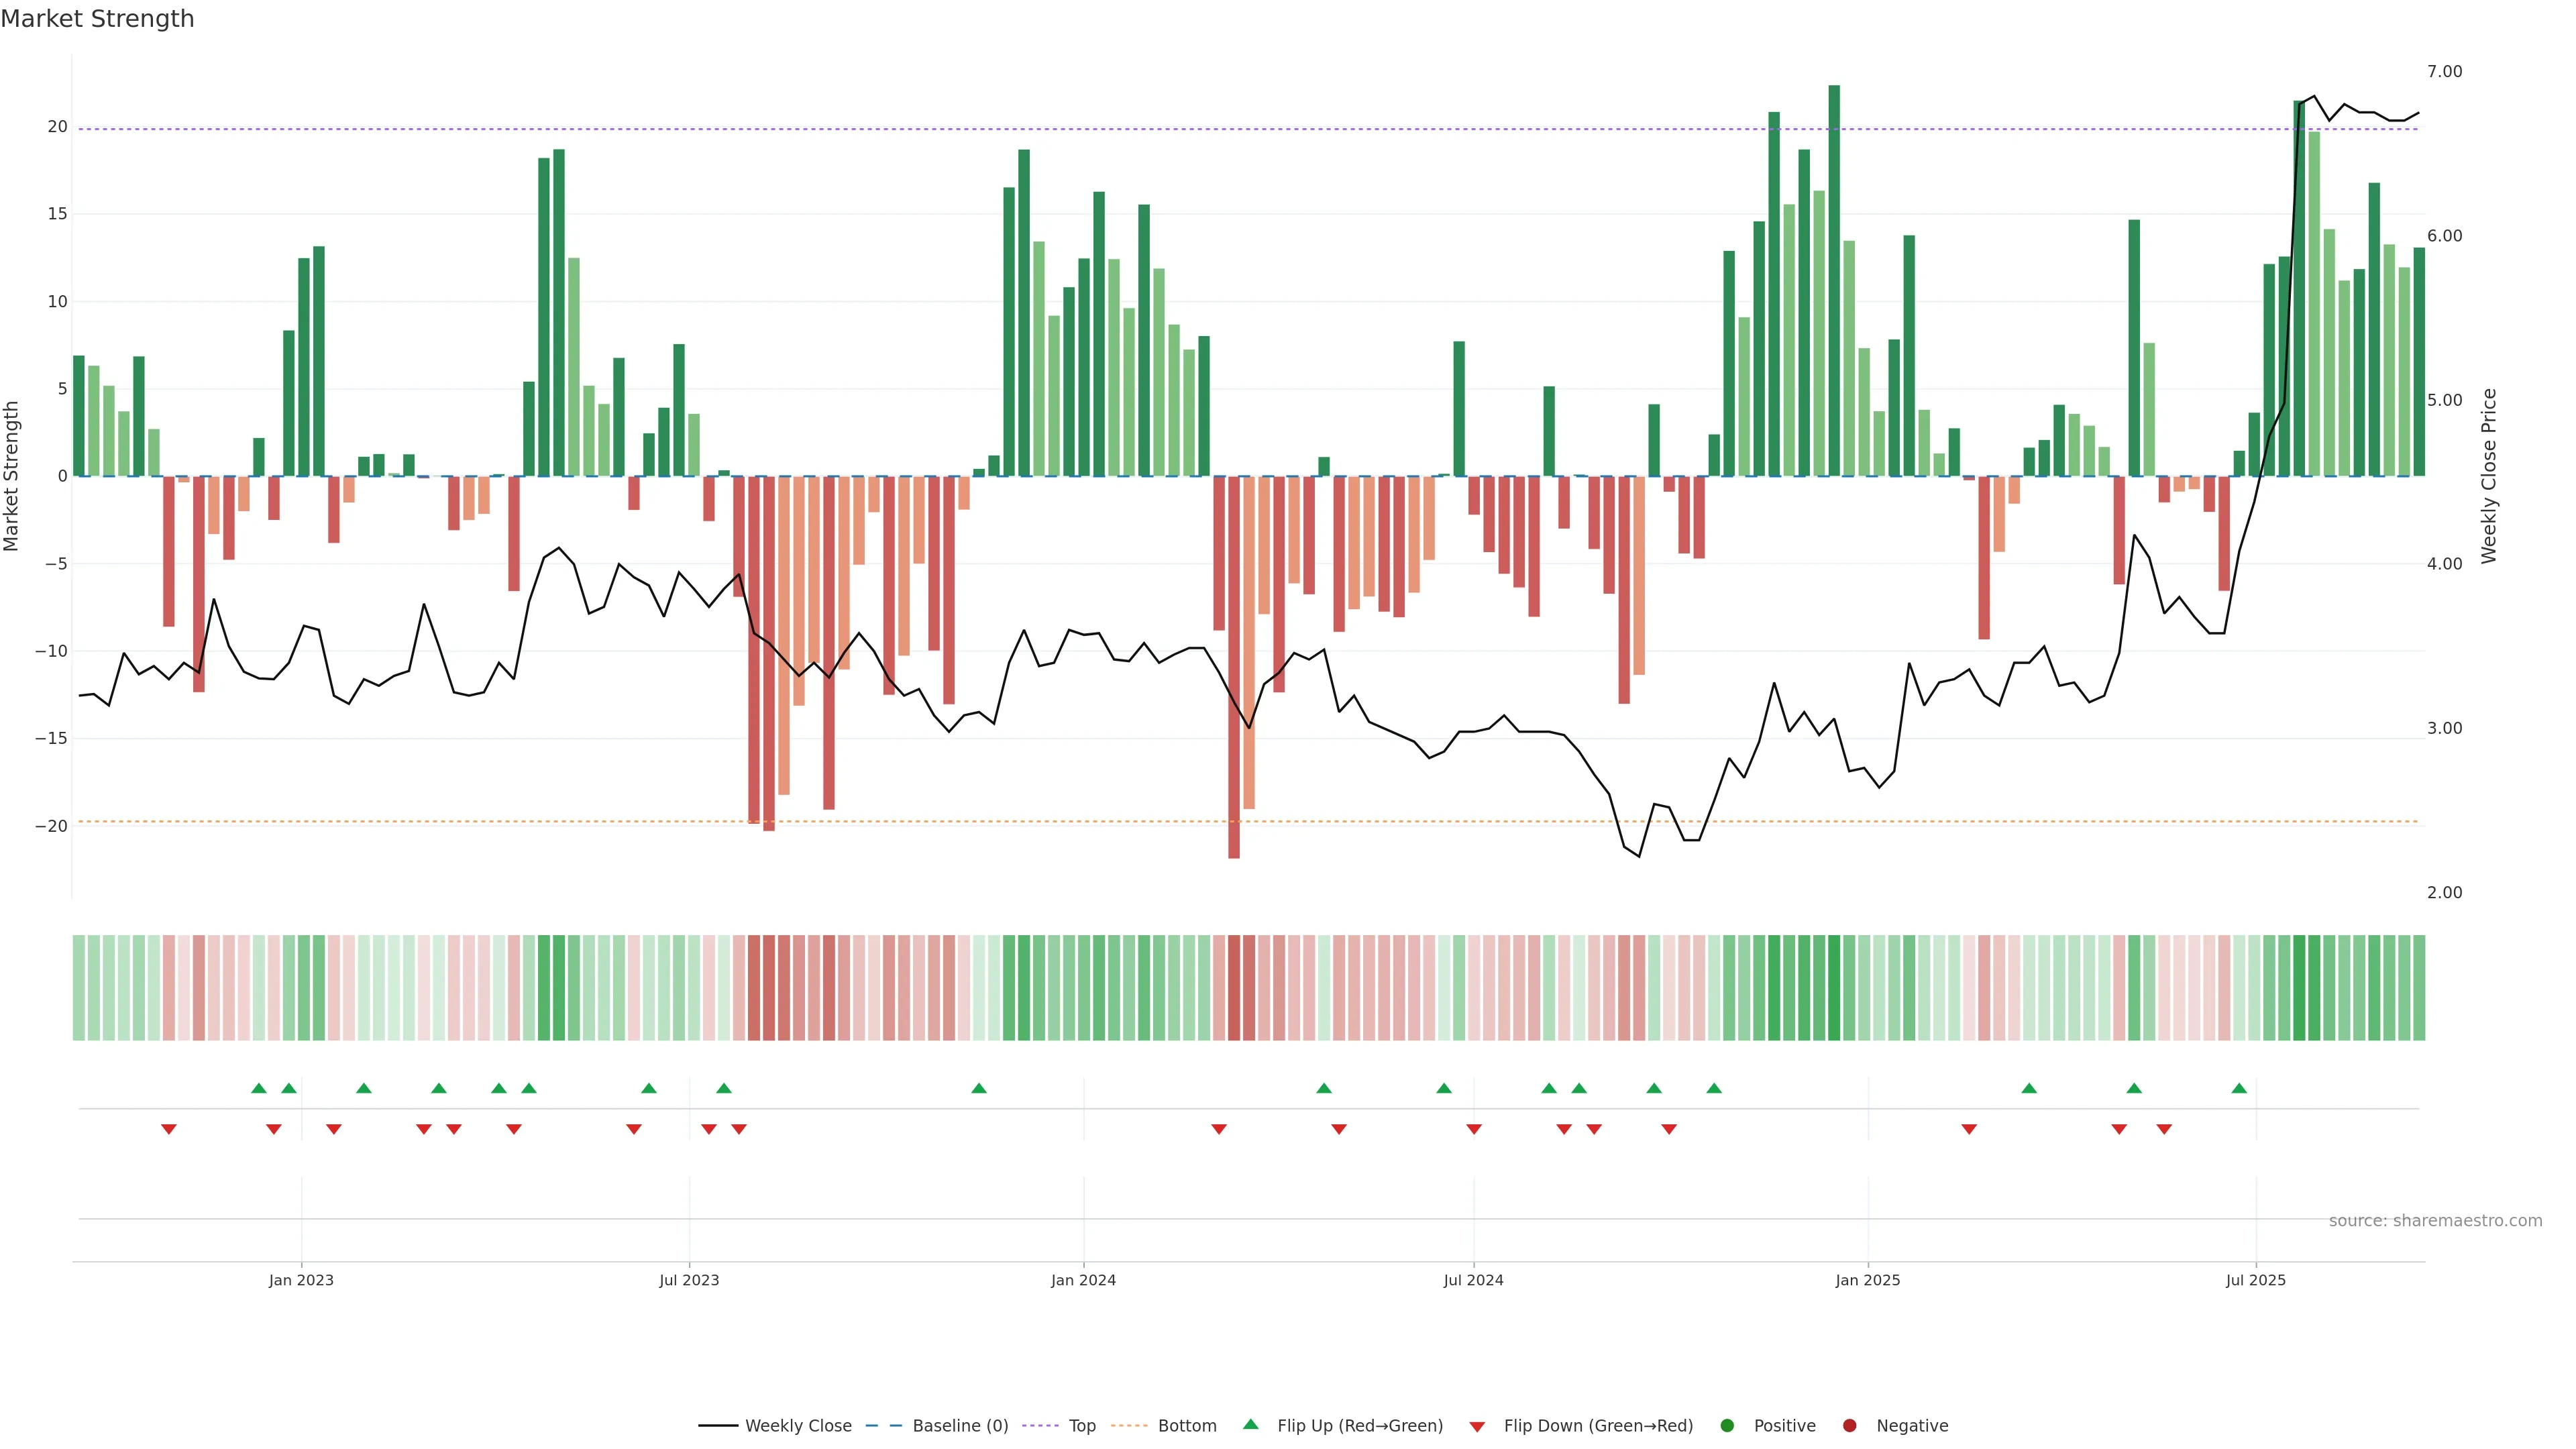
Task: Click the Flip Down red triangle legend icon
Action: (1476, 1427)
